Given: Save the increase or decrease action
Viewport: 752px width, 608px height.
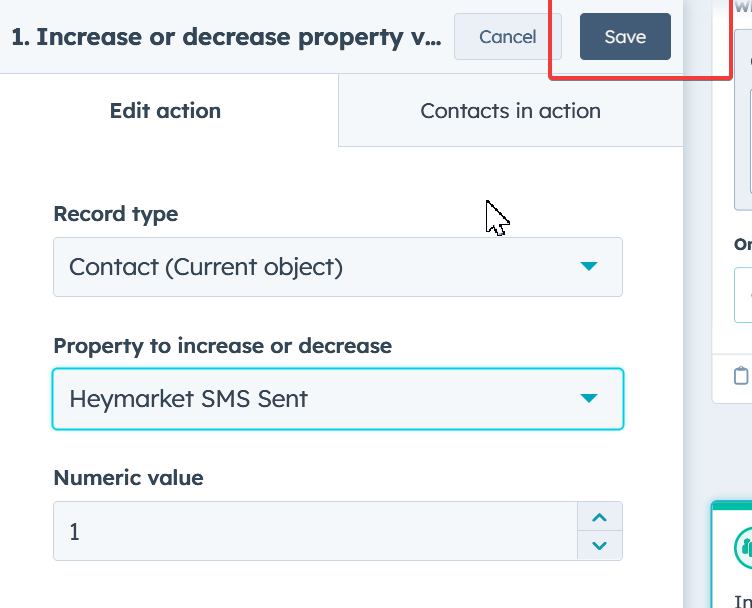Looking at the screenshot, I should click(625, 37).
